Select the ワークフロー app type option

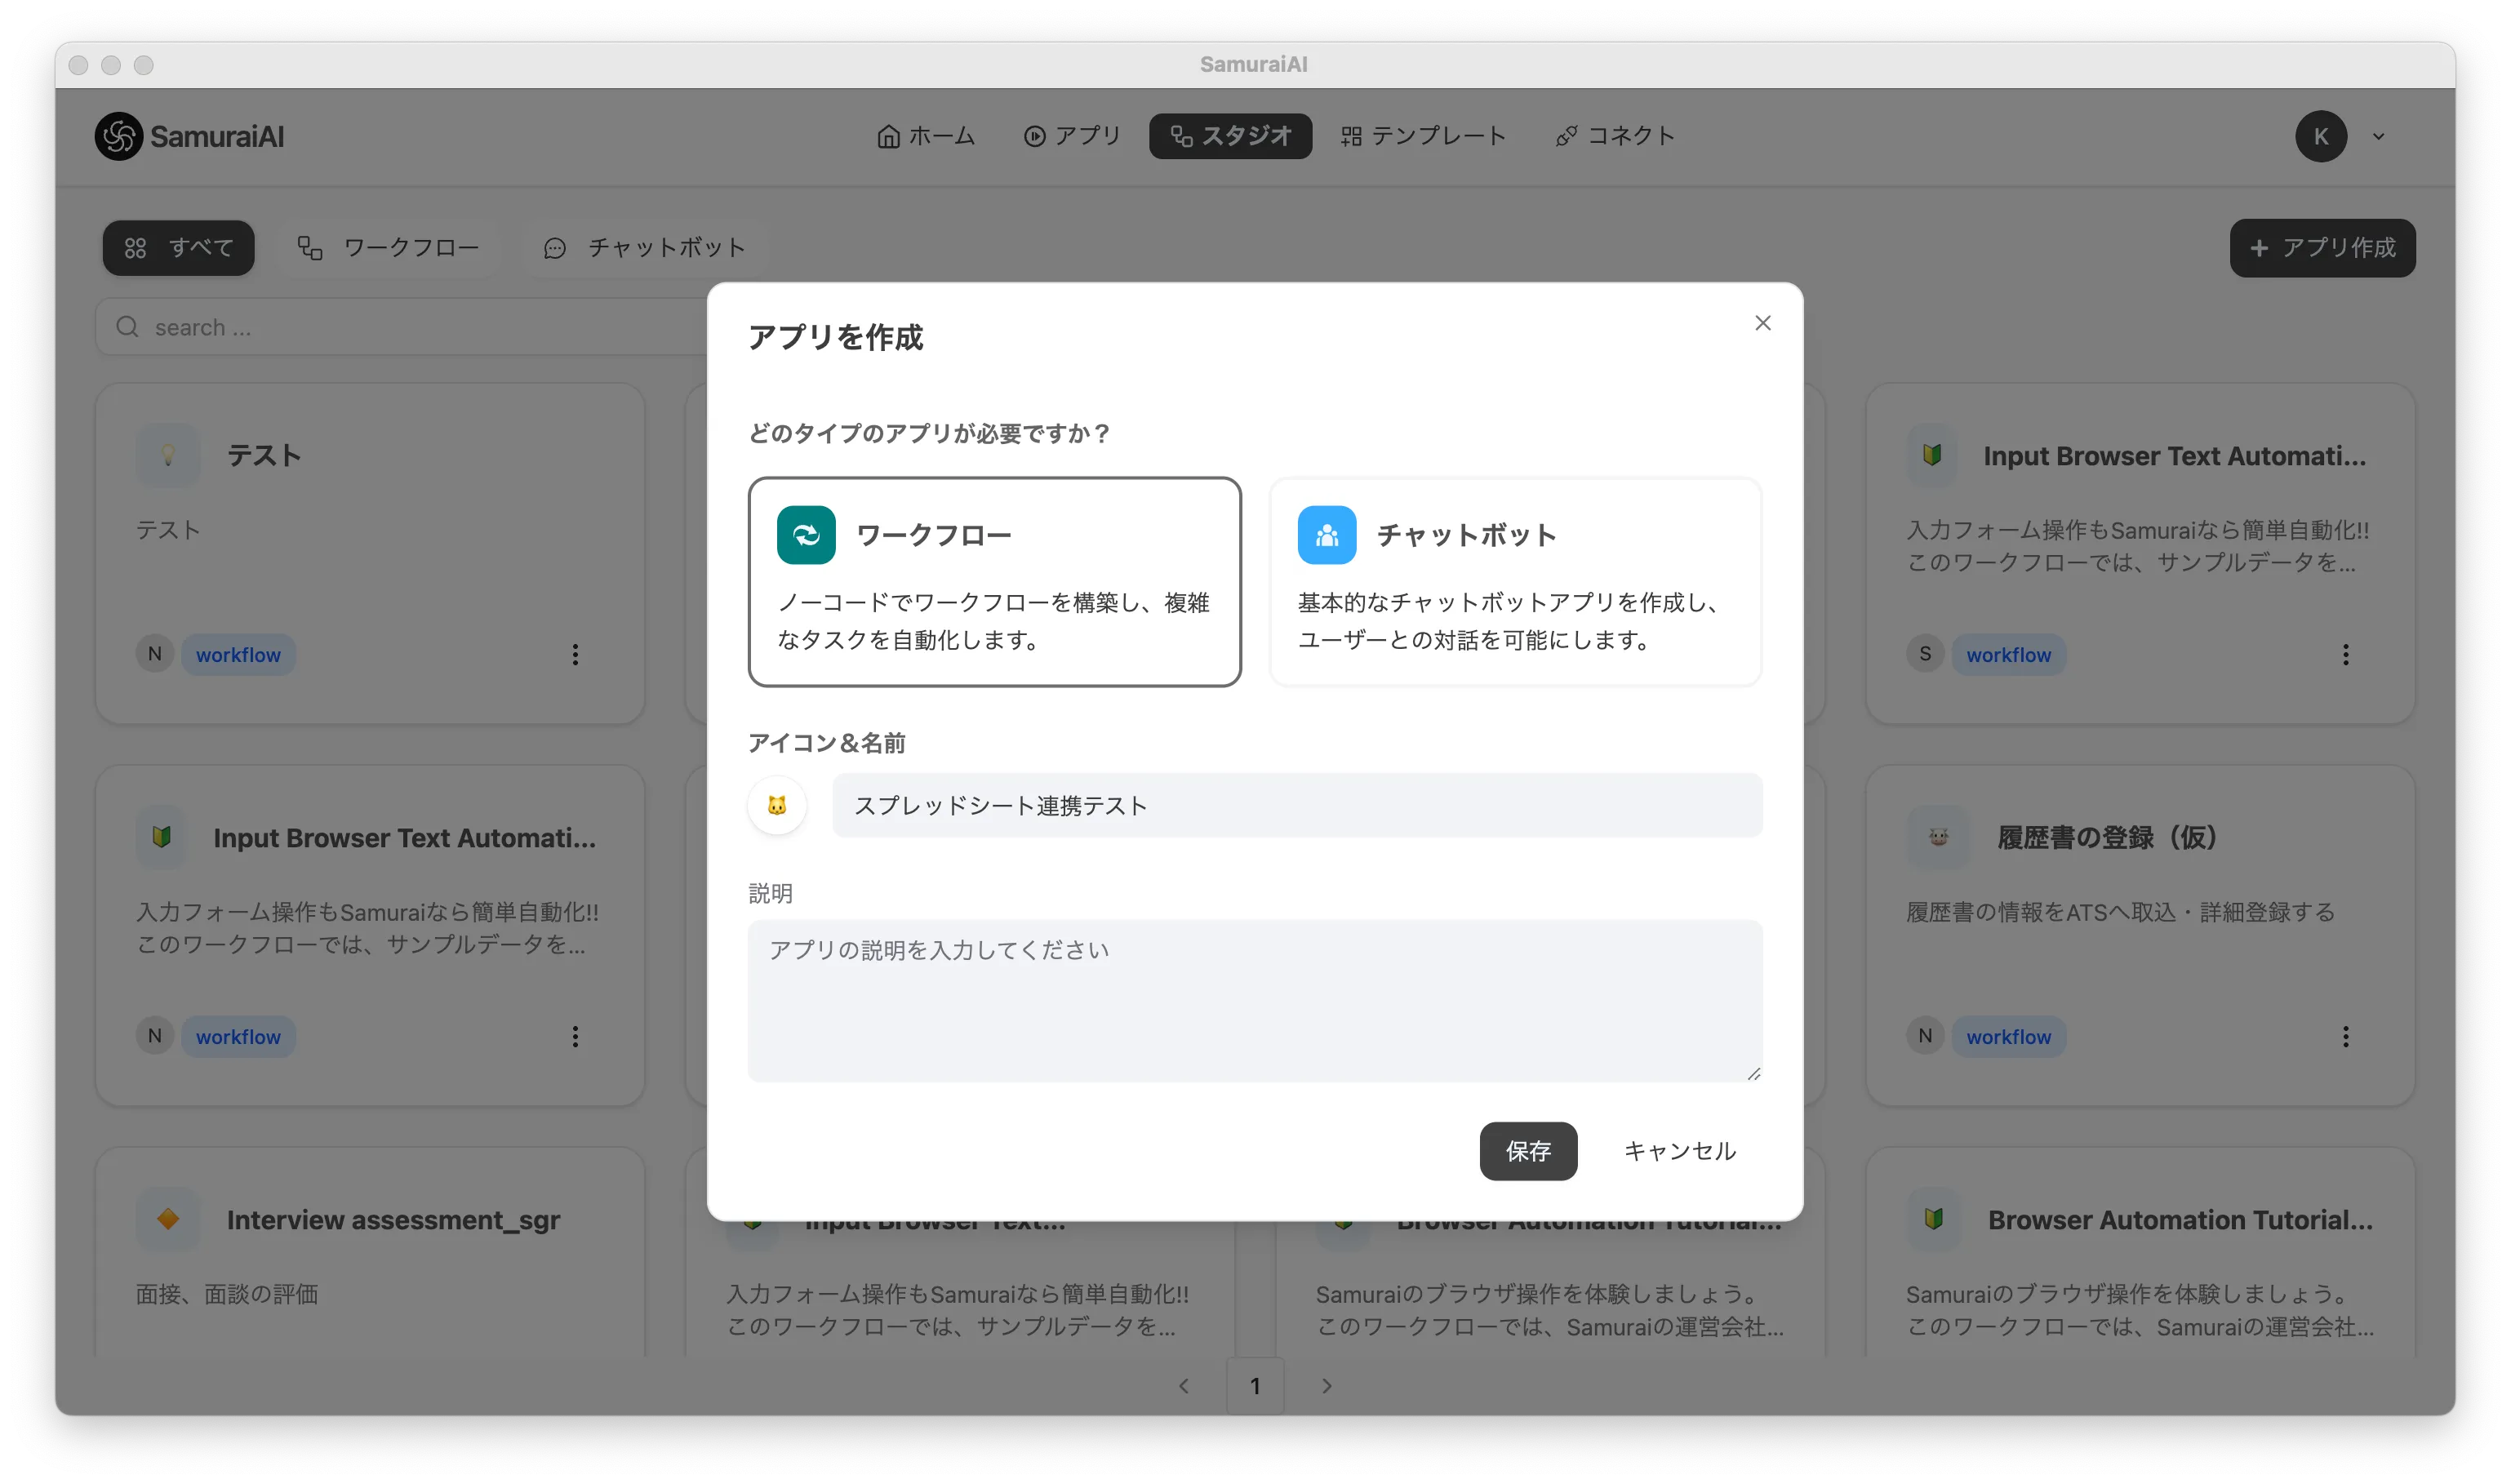pos(994,581)
